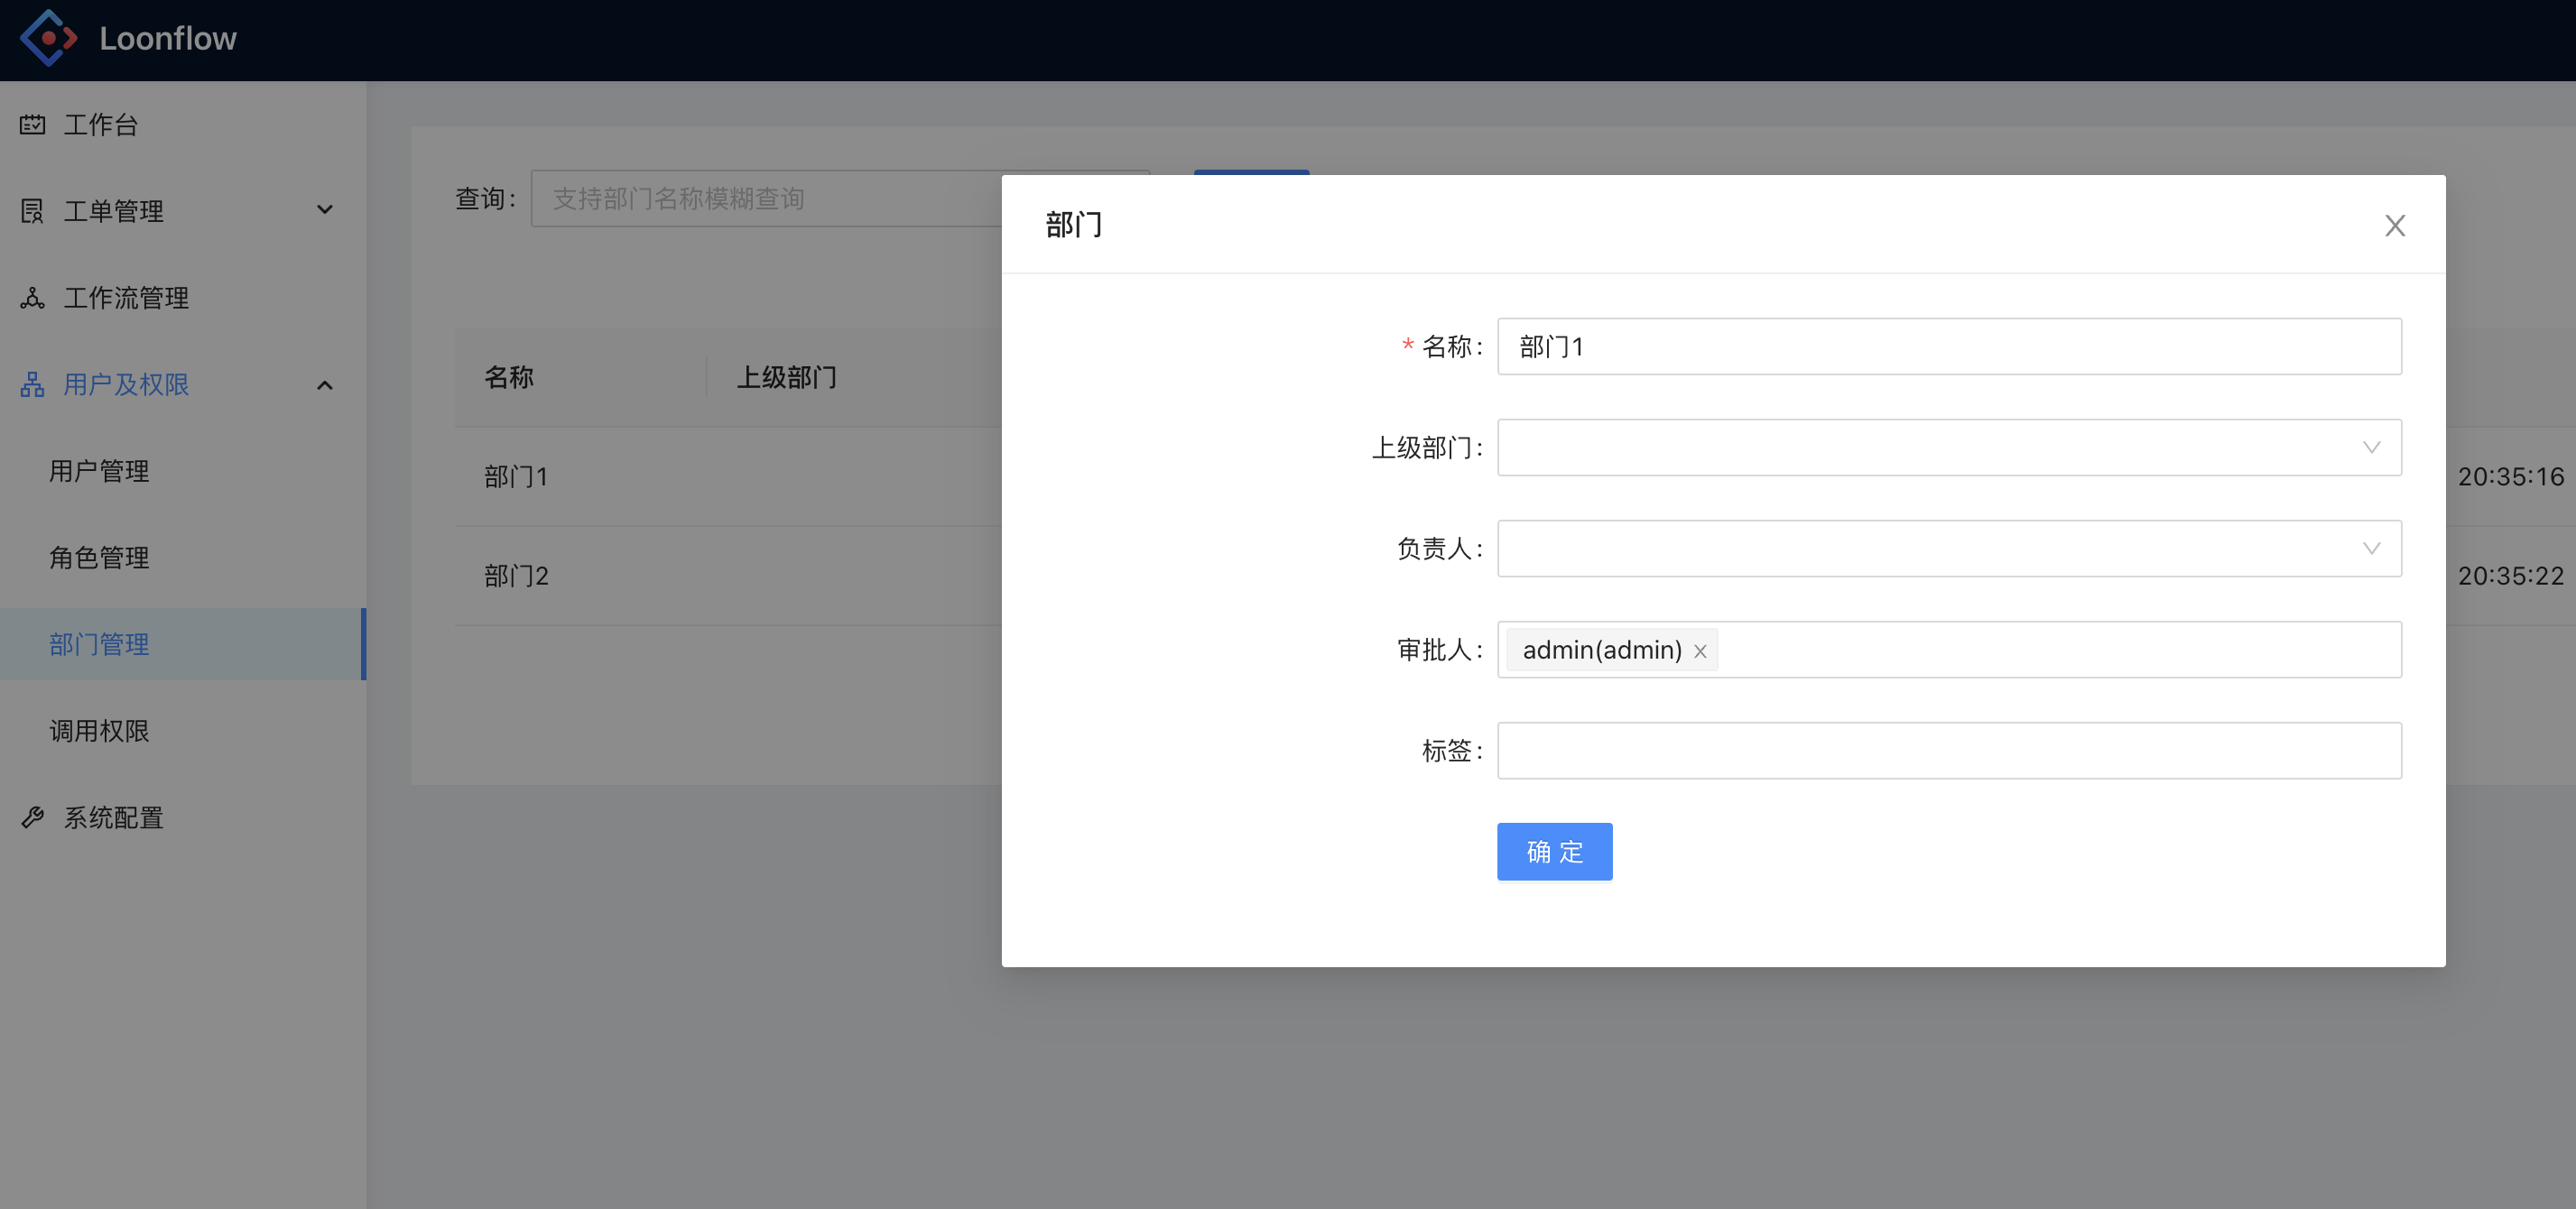Click the department search query field
The image size is (2576, 1209).
(x=766, y=199)
